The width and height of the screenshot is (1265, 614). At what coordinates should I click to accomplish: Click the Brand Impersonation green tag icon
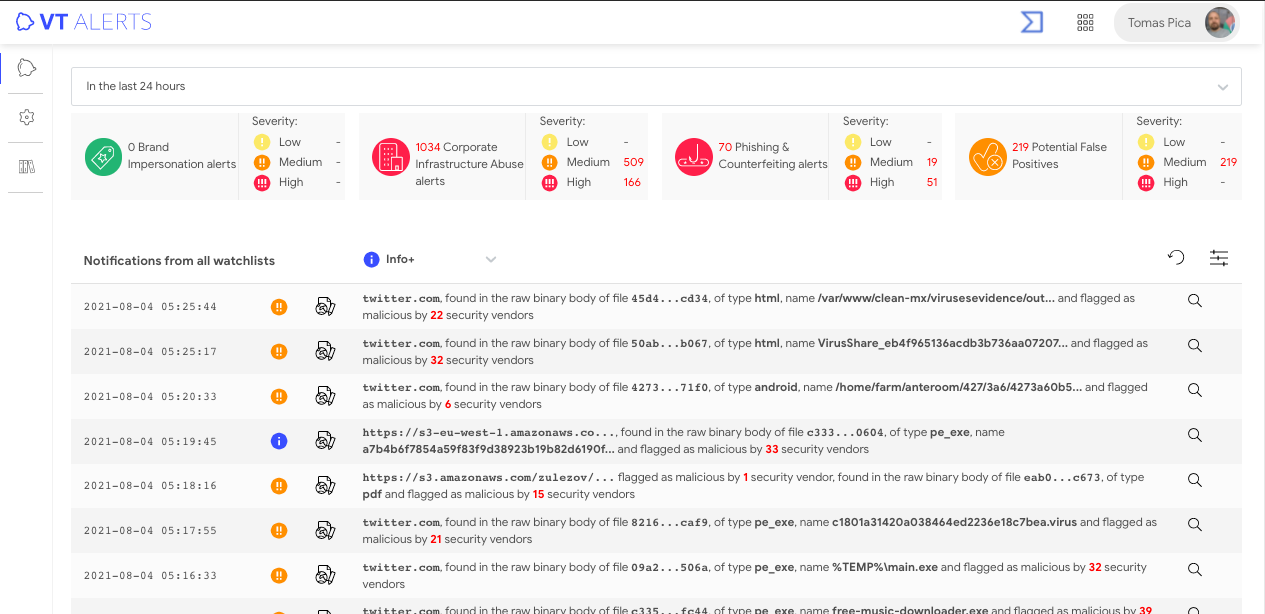point(103,157)
